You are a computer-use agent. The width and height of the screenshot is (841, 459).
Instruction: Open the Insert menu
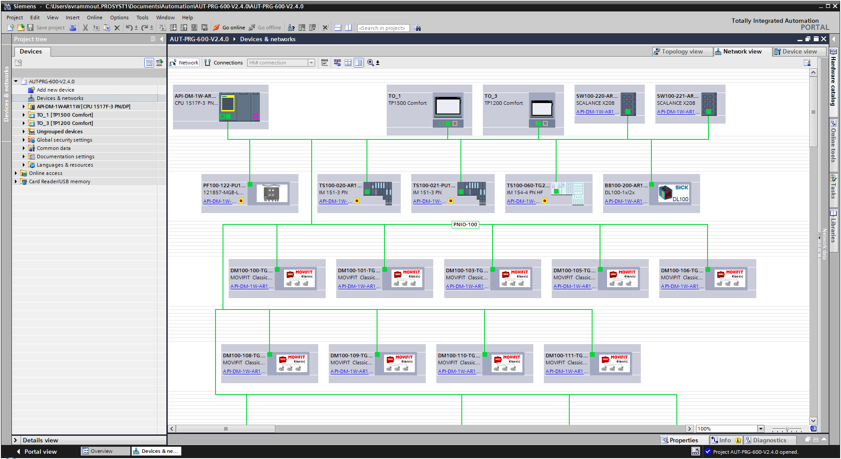click(x=72, y=18)
